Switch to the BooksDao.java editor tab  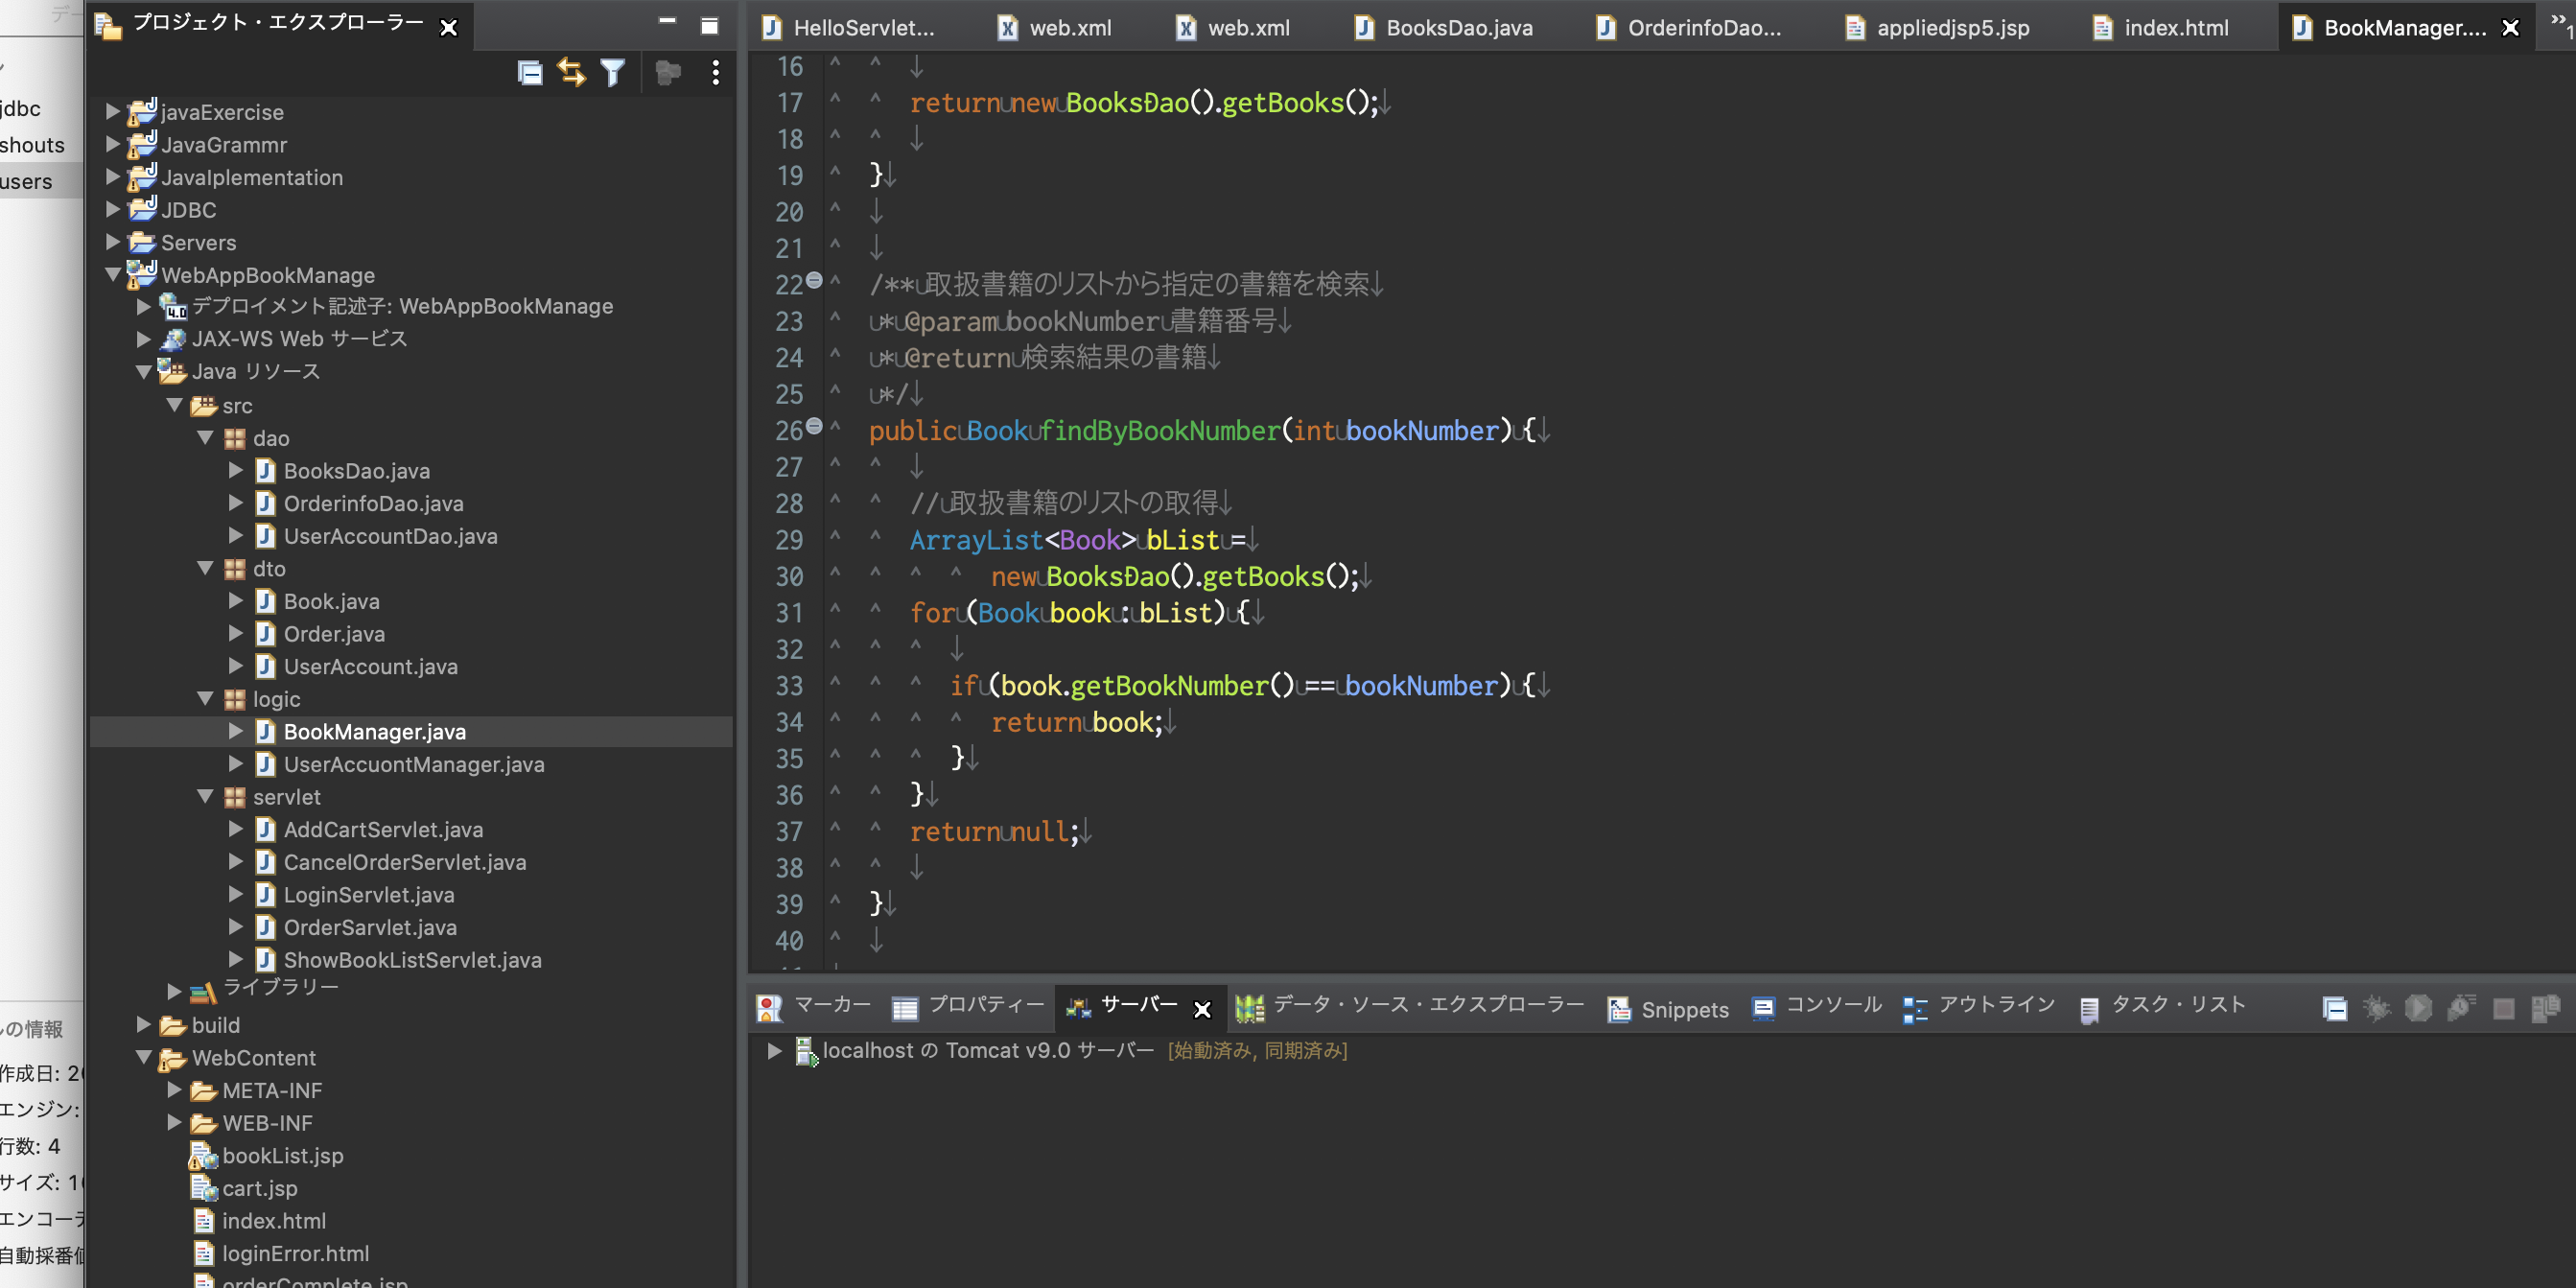1458,28
